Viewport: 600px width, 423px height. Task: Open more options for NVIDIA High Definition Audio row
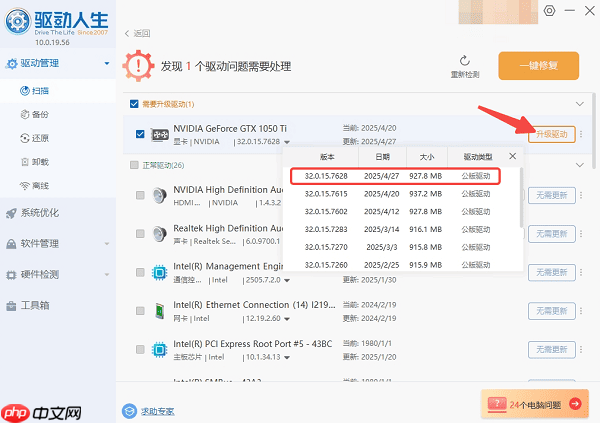[x=581, y=196]
